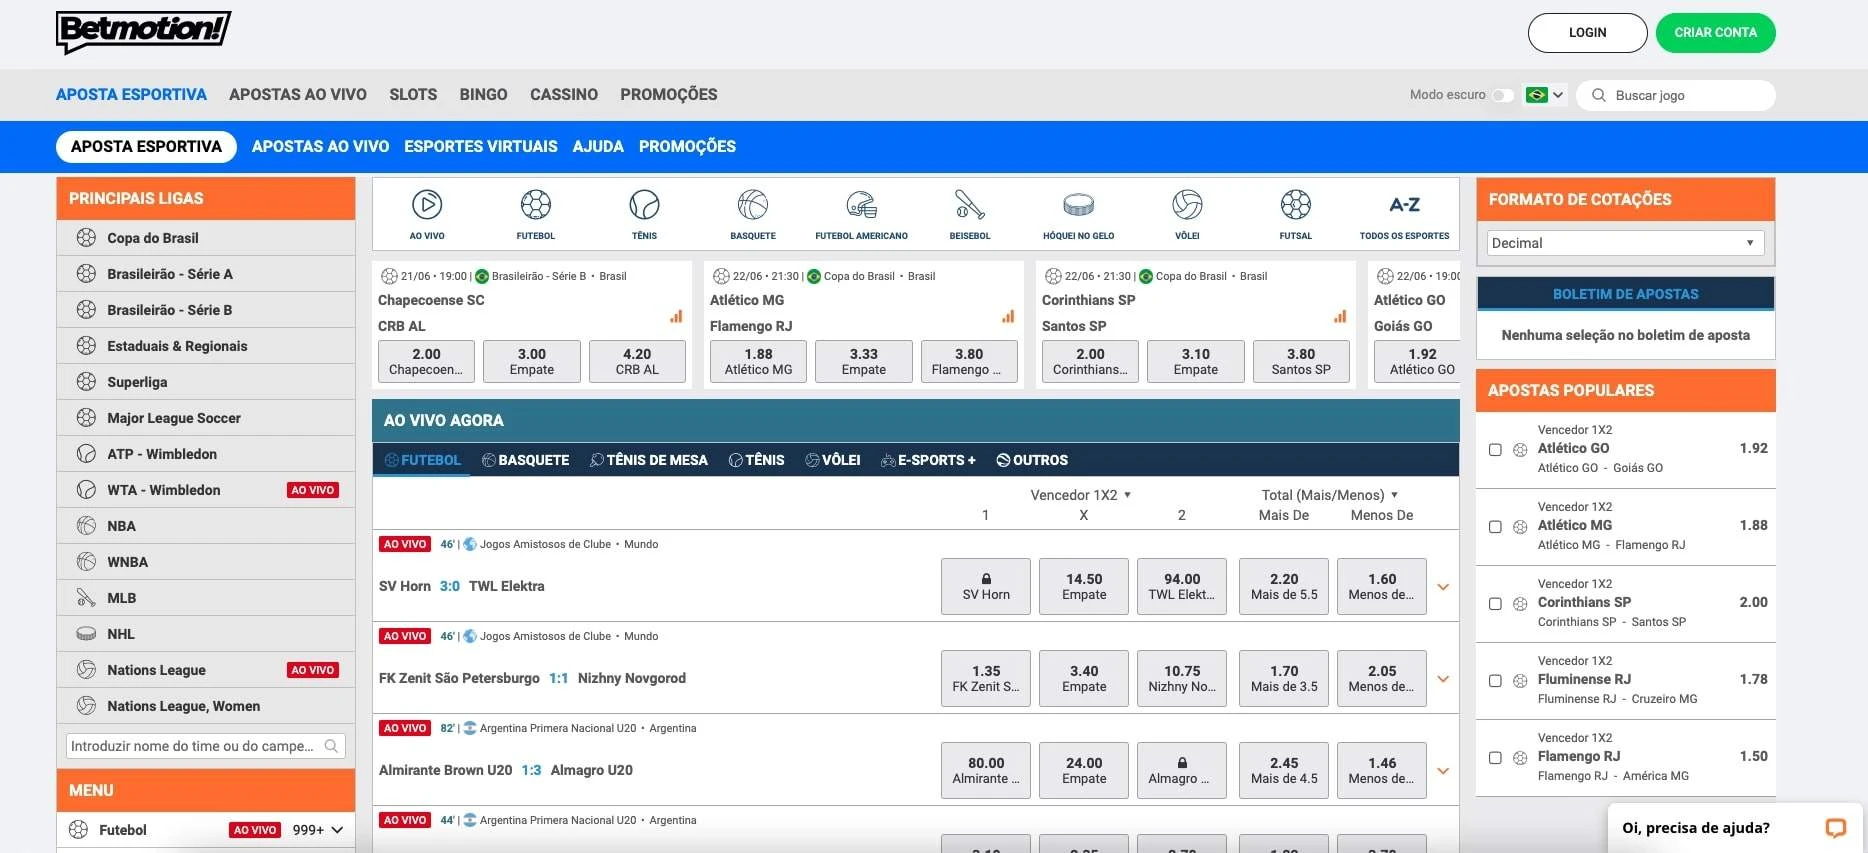The width and height of the screenshot is (1868, 853).
Task: Check the Fluminense RJ popular bet
Action: [x=1495, y=681]
